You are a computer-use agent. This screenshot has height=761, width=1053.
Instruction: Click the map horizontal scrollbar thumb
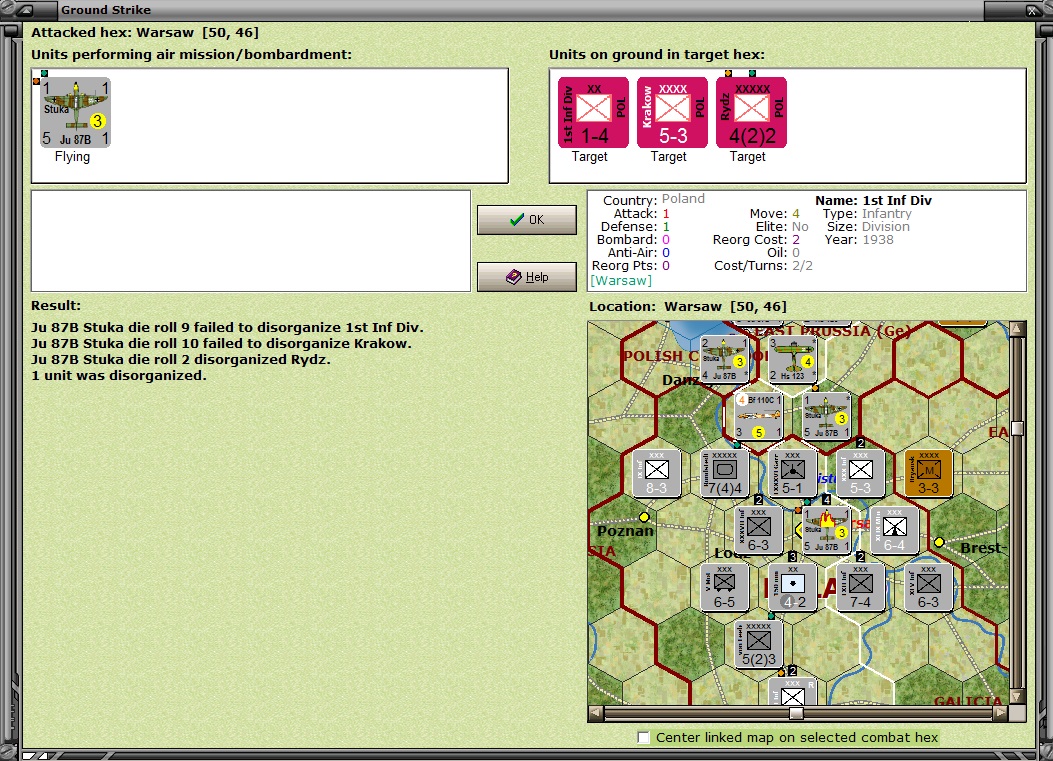(796, 713)
